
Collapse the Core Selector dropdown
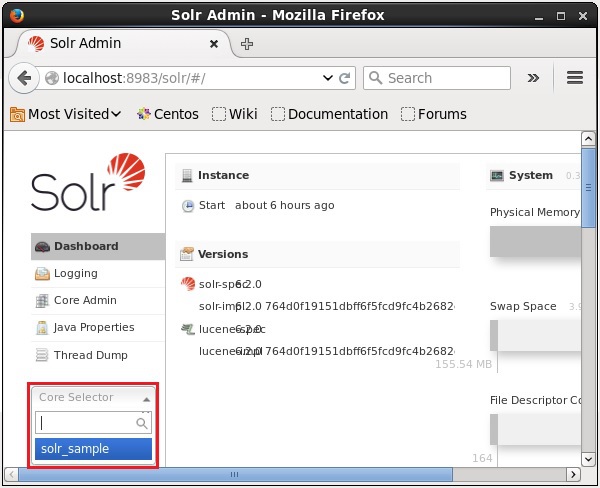(147, 398)
